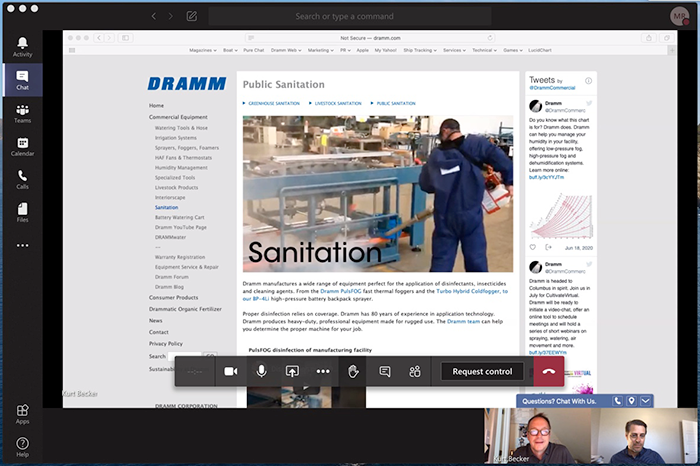Raise your hand in the meeting
Screen dimensions: 700x466
click(353, 371)
